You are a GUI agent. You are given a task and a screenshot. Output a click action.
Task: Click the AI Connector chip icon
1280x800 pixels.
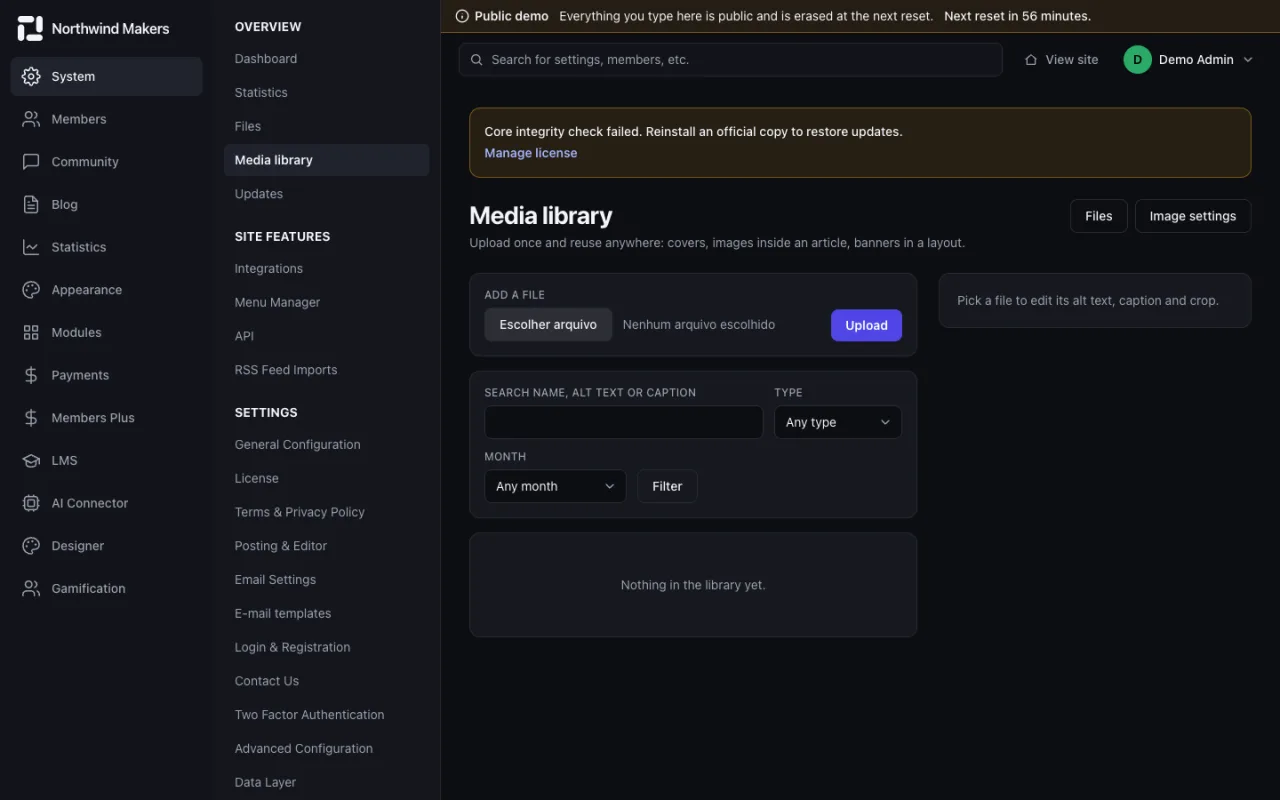pyautogui.click(x=31, y=503)
